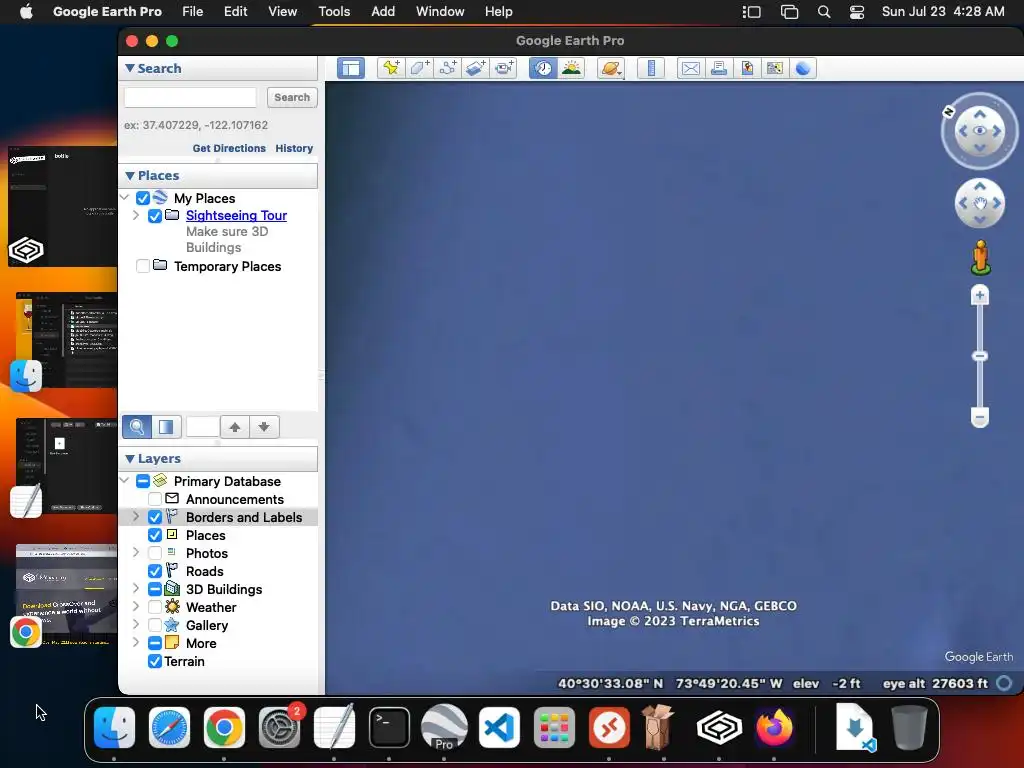This screenshot has width=1024, height=768.
Task: Move item down with down arrow button
Action: [x=264, y=427]
